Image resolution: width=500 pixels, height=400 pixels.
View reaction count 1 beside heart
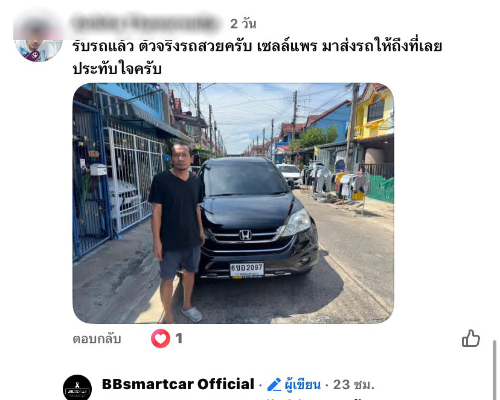179,338
